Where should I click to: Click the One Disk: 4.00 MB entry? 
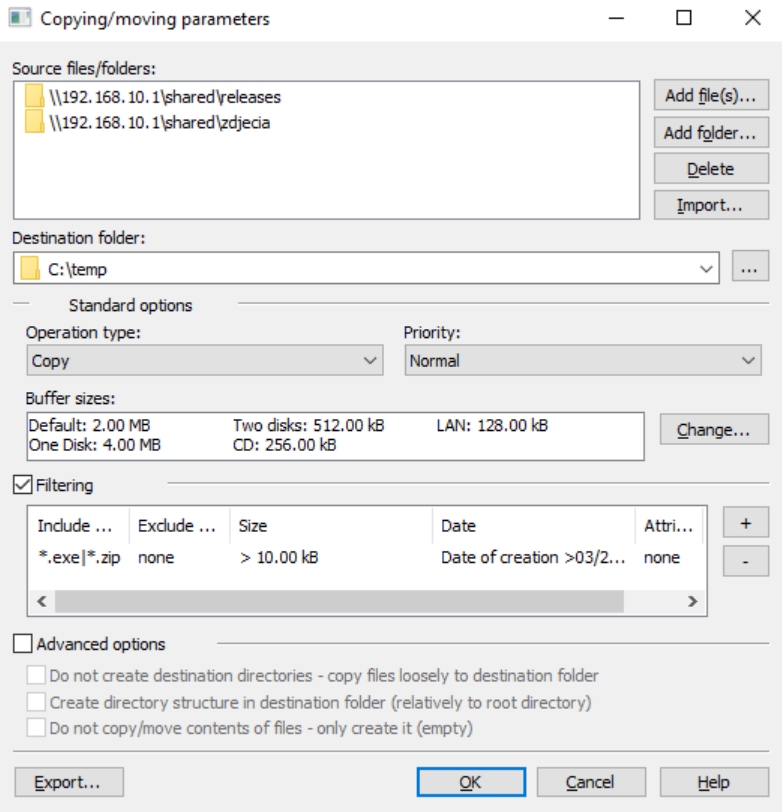pyautogui.click(x=94, y=445)
